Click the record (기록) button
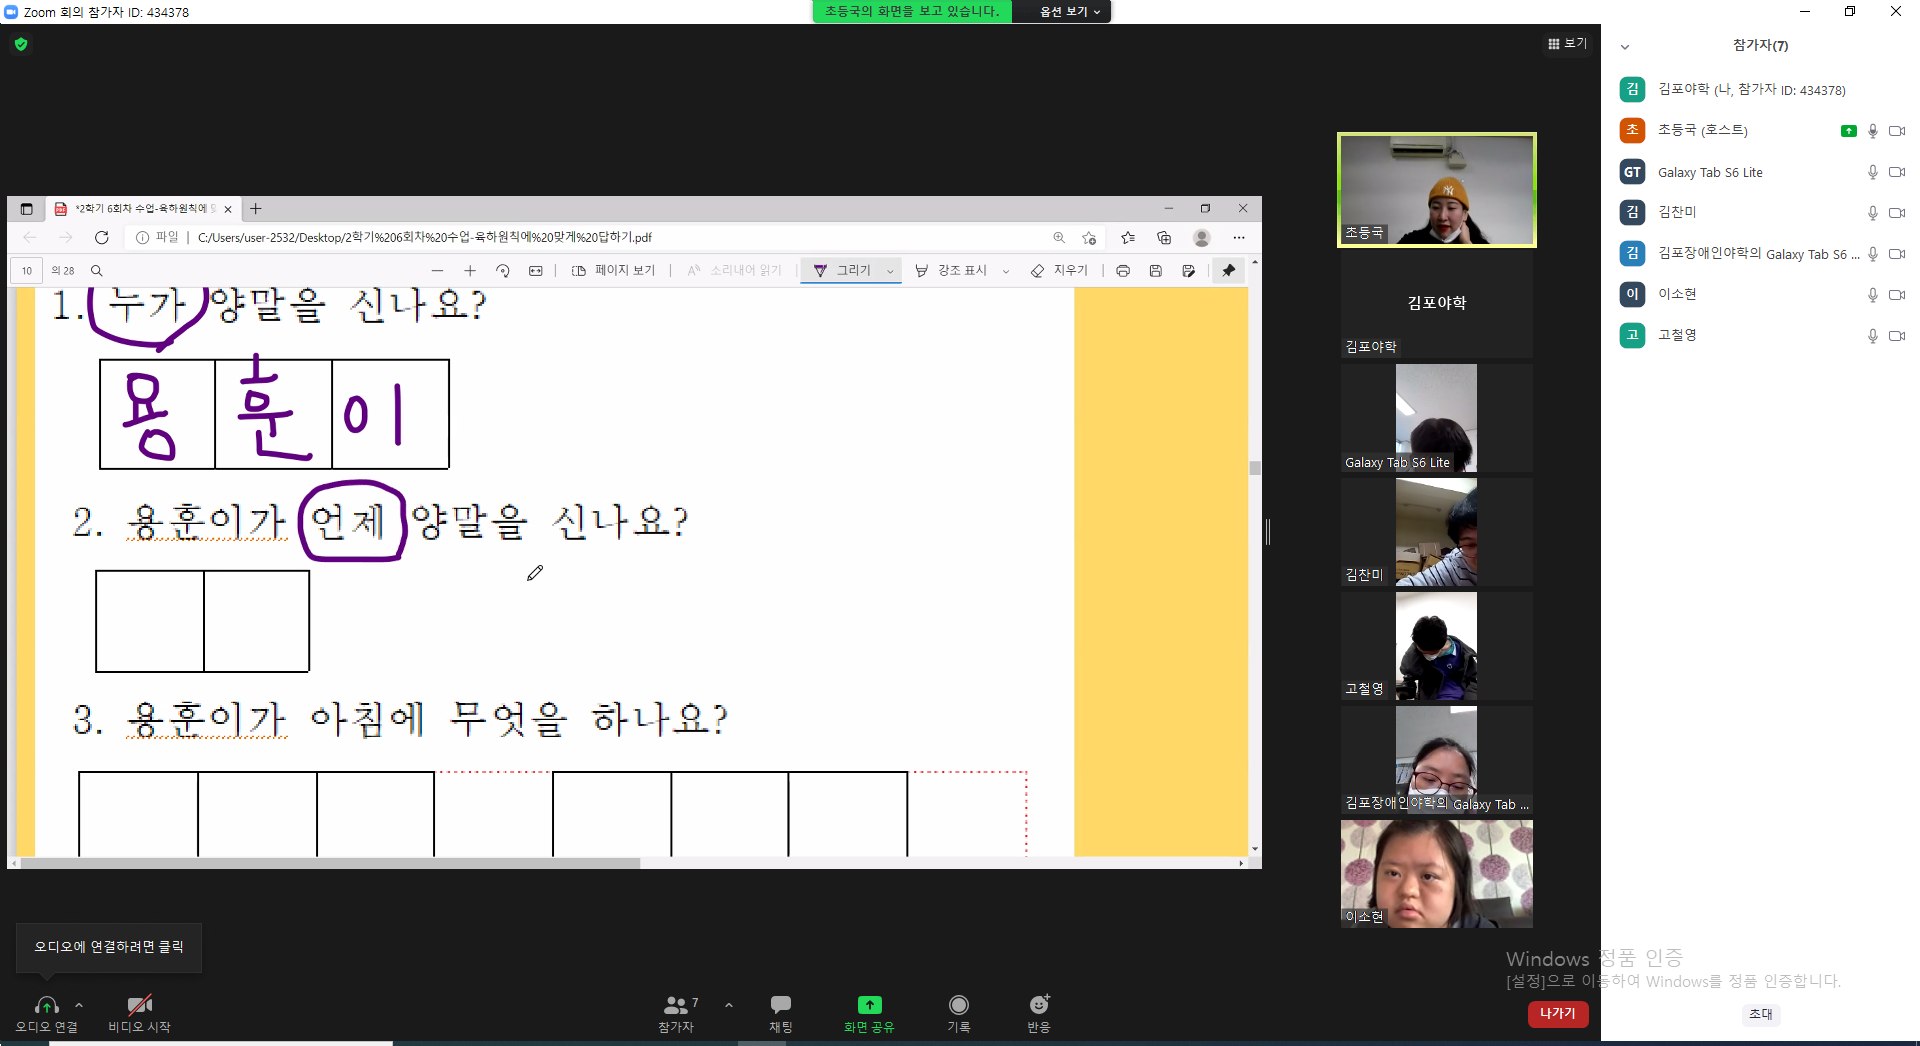Image resolution: width=1920 pixels, height=1046 pixels. pyautogui.click(x=959, y=1012)
